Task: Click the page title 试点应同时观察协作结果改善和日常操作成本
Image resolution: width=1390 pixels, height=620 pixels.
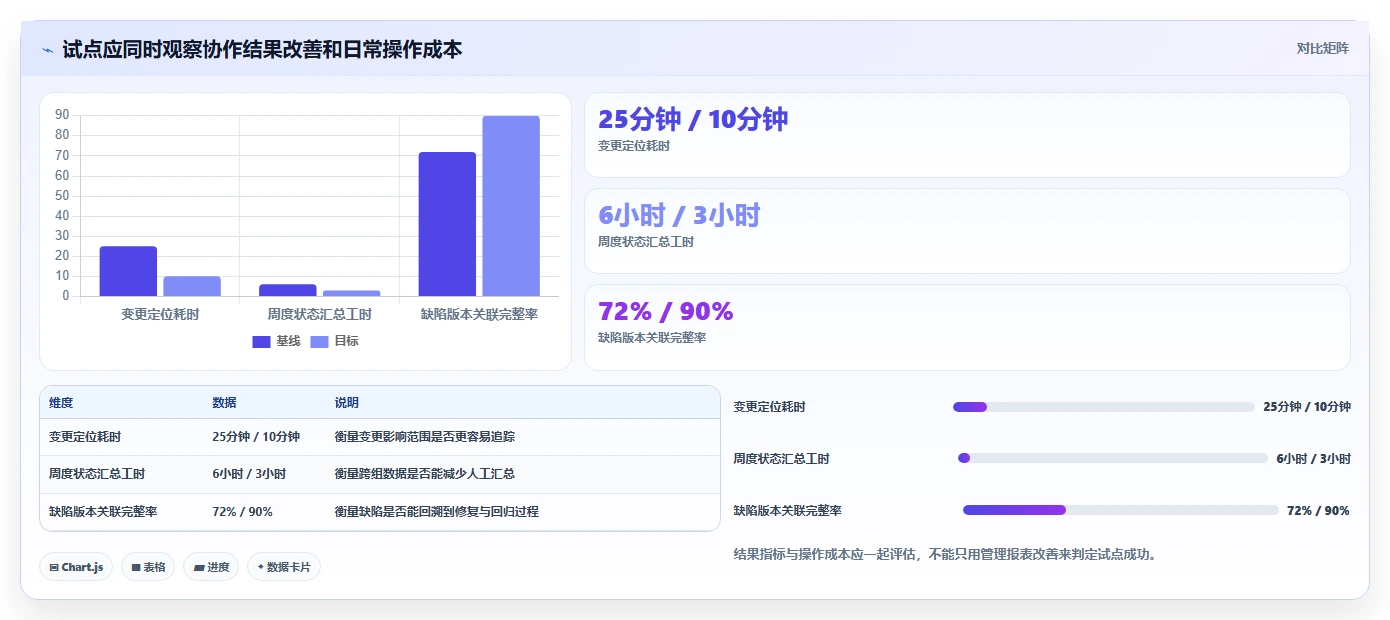Action: pyautogui.click(x=262, y=49)
